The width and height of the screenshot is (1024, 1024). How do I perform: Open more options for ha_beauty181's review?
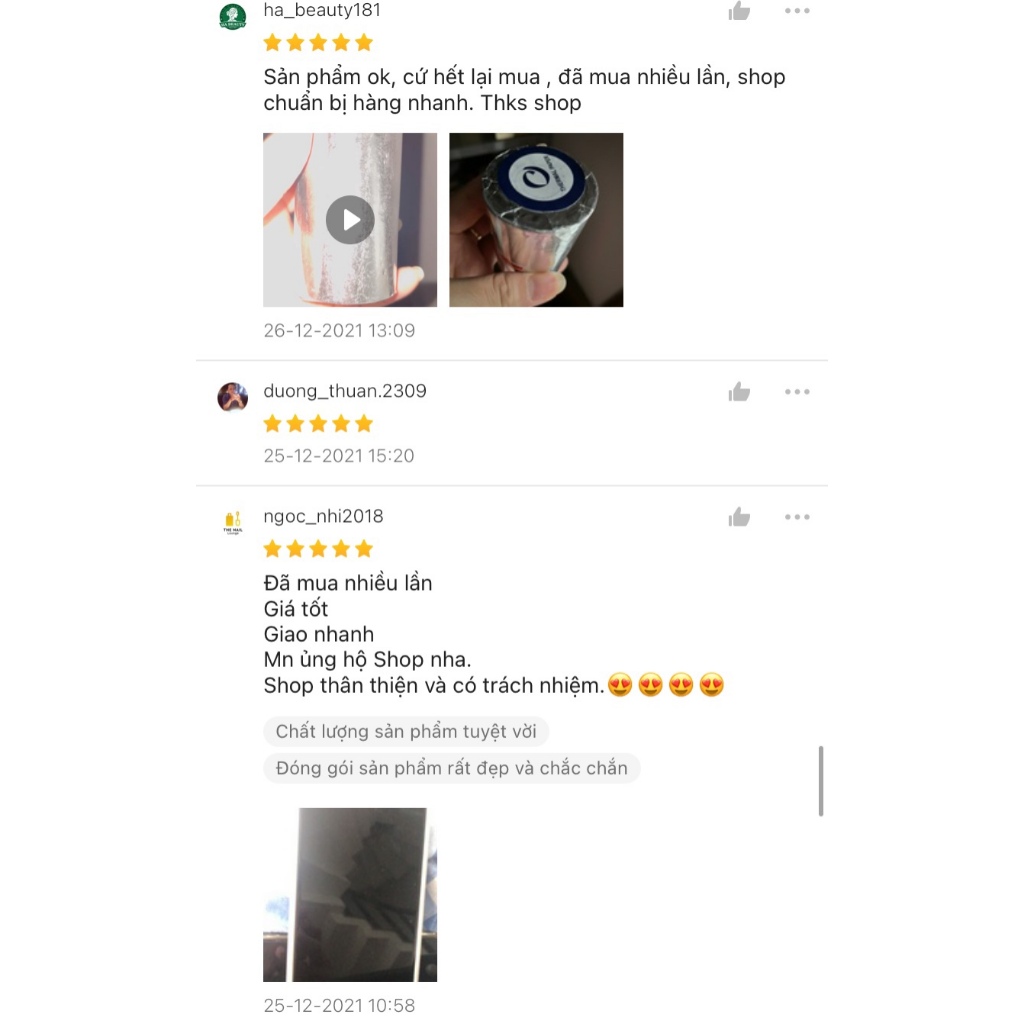pos(797,10)
